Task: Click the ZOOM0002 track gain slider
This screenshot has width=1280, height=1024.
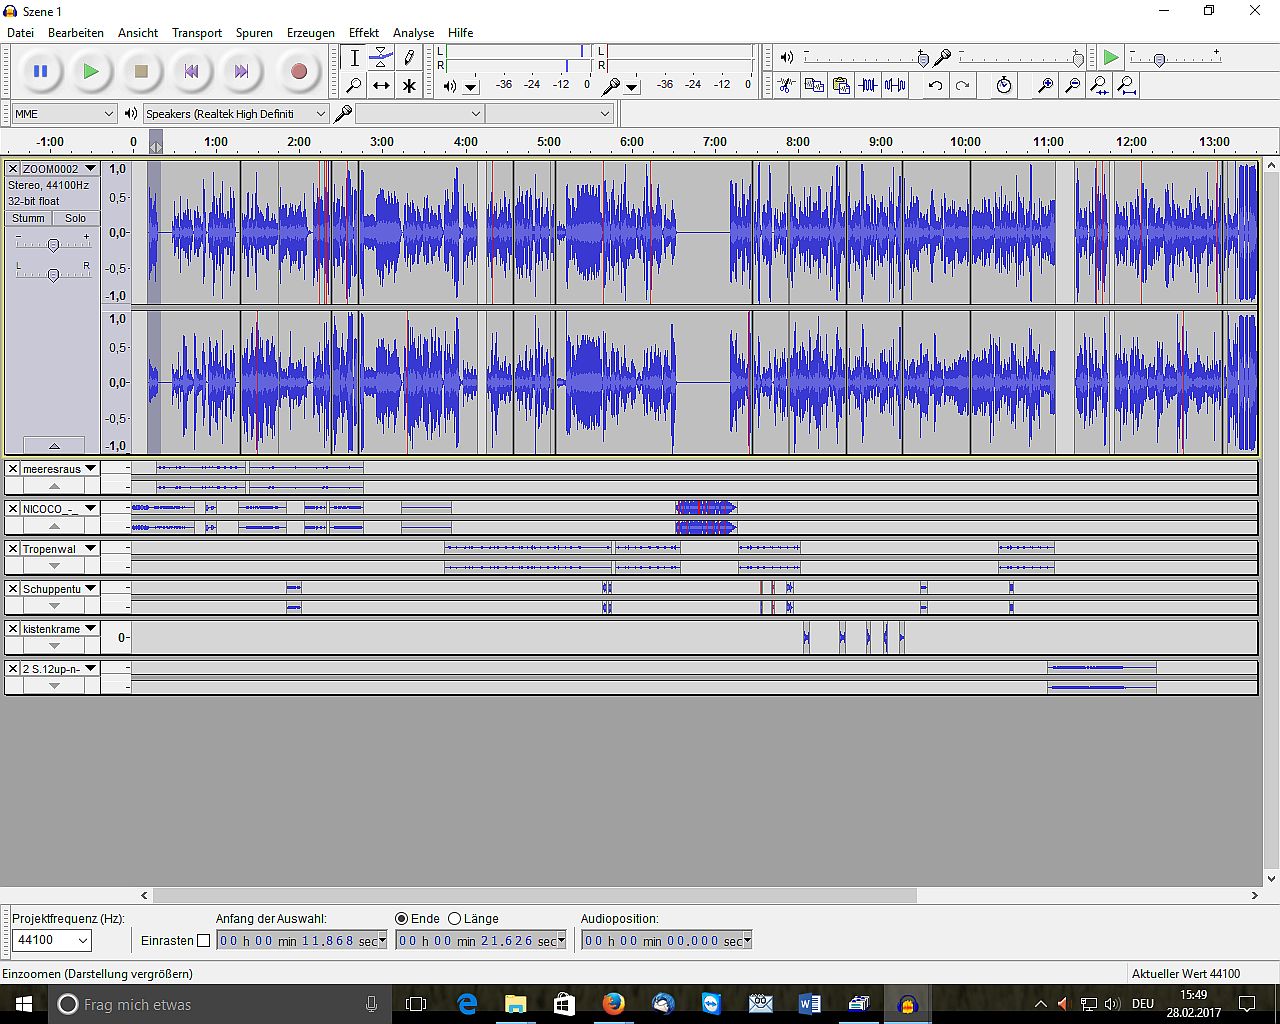Action: (x=53, y=245)
